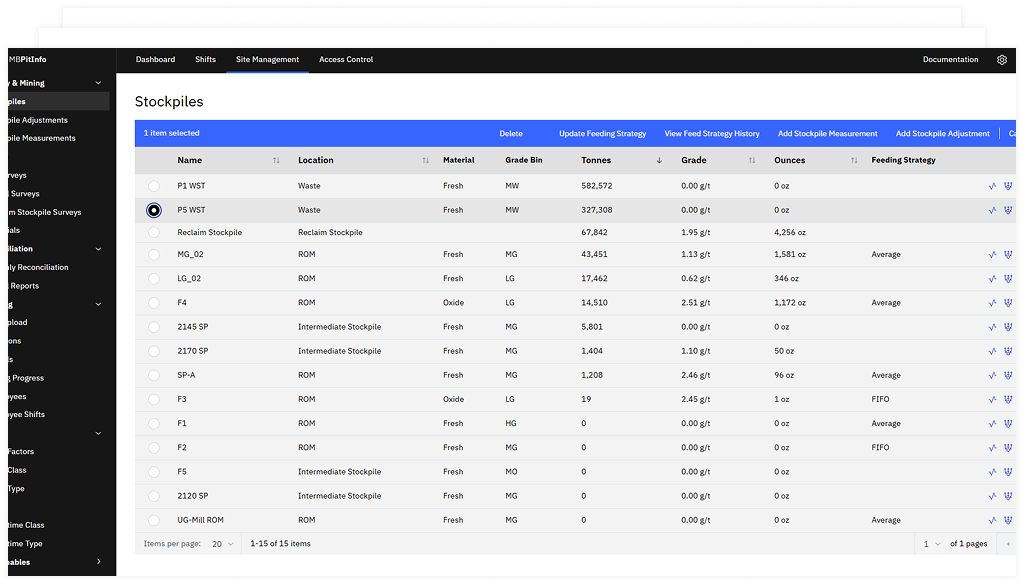The width and height of the screenshot is (1024, 584).
Task: Collapse the Mining sidebar section chevron
Action: point(99,83)
